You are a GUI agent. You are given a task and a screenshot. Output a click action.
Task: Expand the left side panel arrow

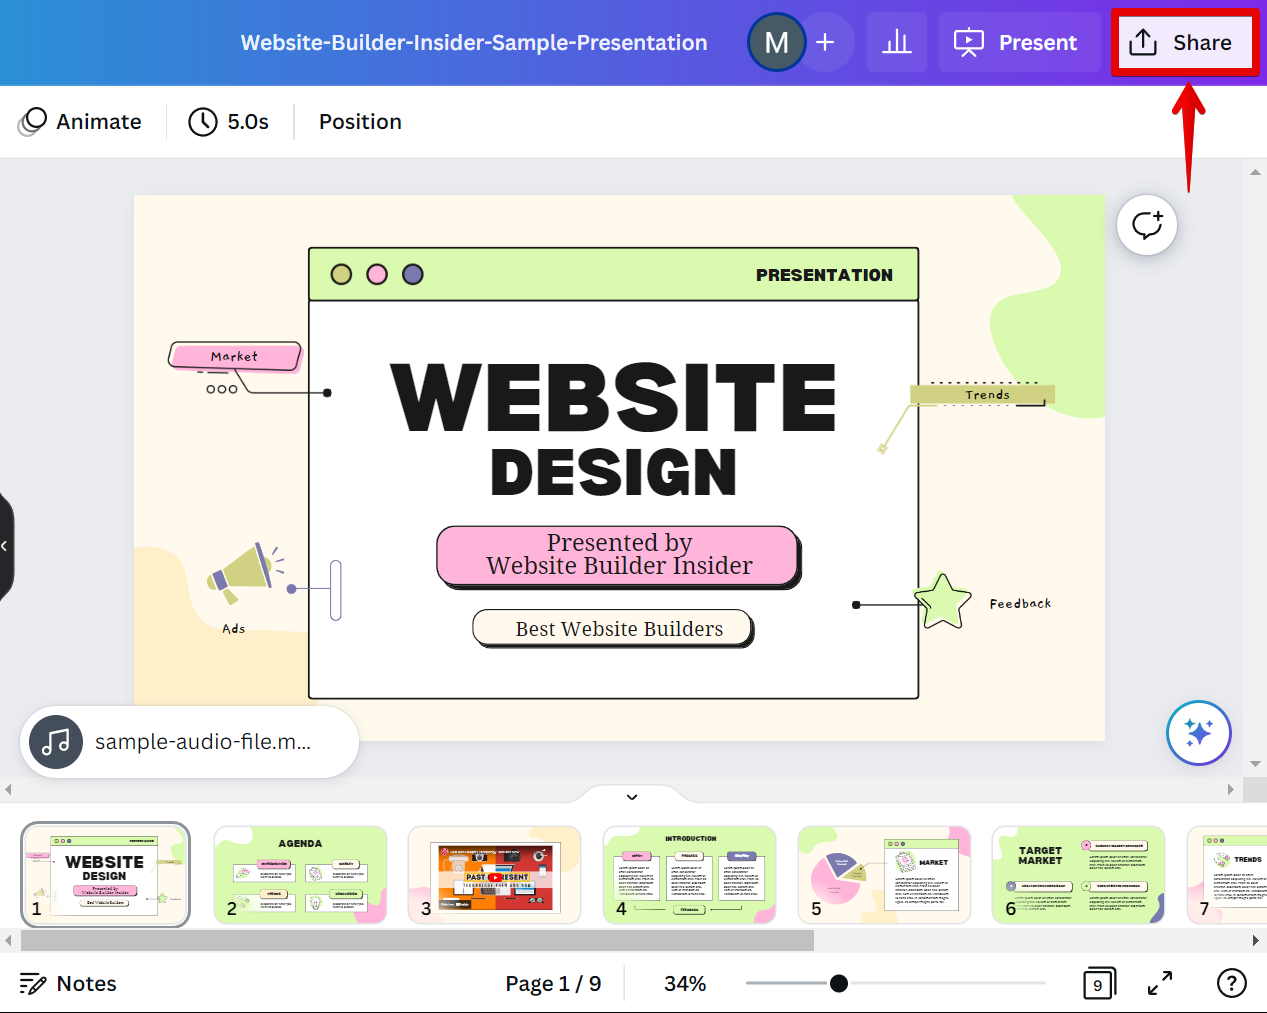tap(6, 545)
